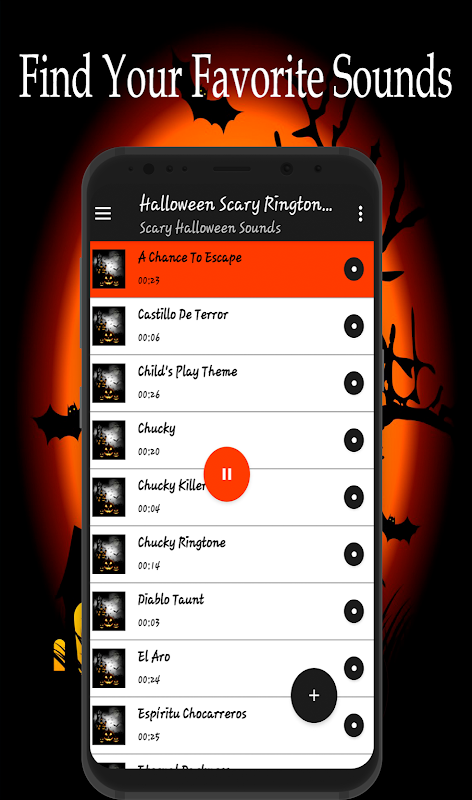This screenshot has width=472, height=800.
Task: Pause playback with the orange pause button
Action: (227, 474)
